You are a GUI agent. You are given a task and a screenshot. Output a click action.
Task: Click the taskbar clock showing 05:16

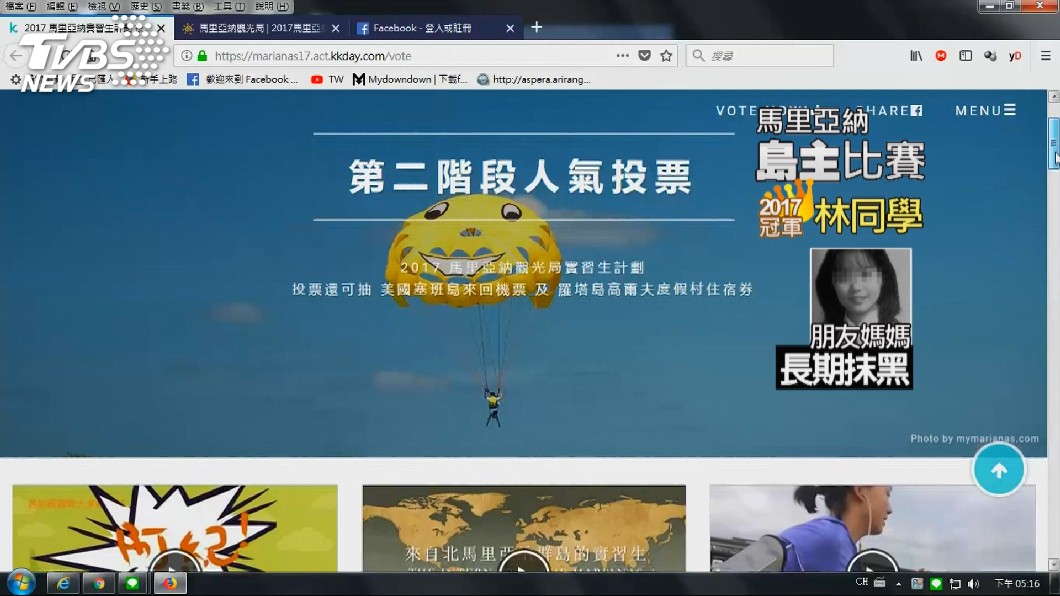(x=1017, y=583)
